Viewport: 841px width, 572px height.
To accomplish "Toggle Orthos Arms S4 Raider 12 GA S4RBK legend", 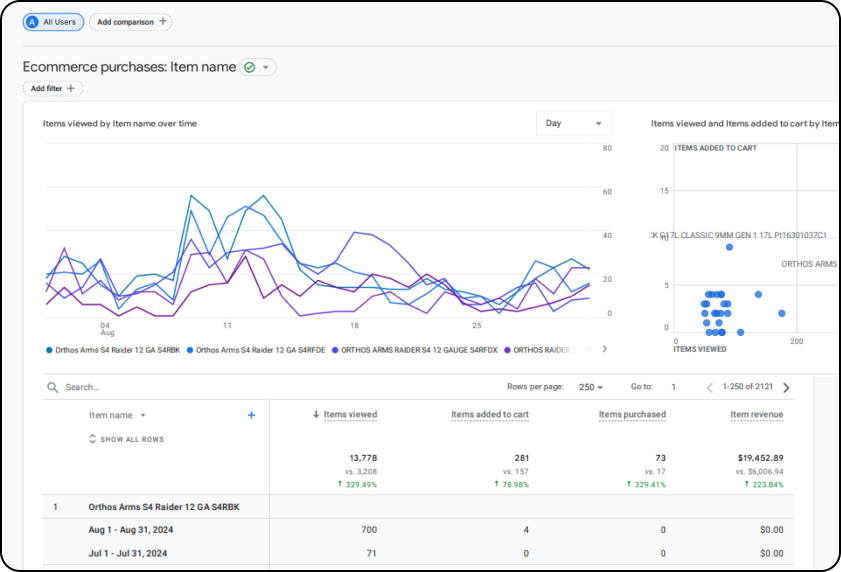I will [113, 350].
